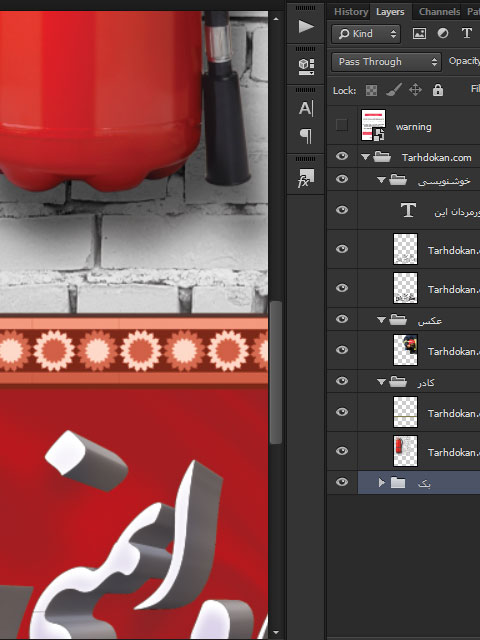The image size is (480, 640).
Task: Hide the Tarhdokan layer inside عکس group
Action: [342, 350]
